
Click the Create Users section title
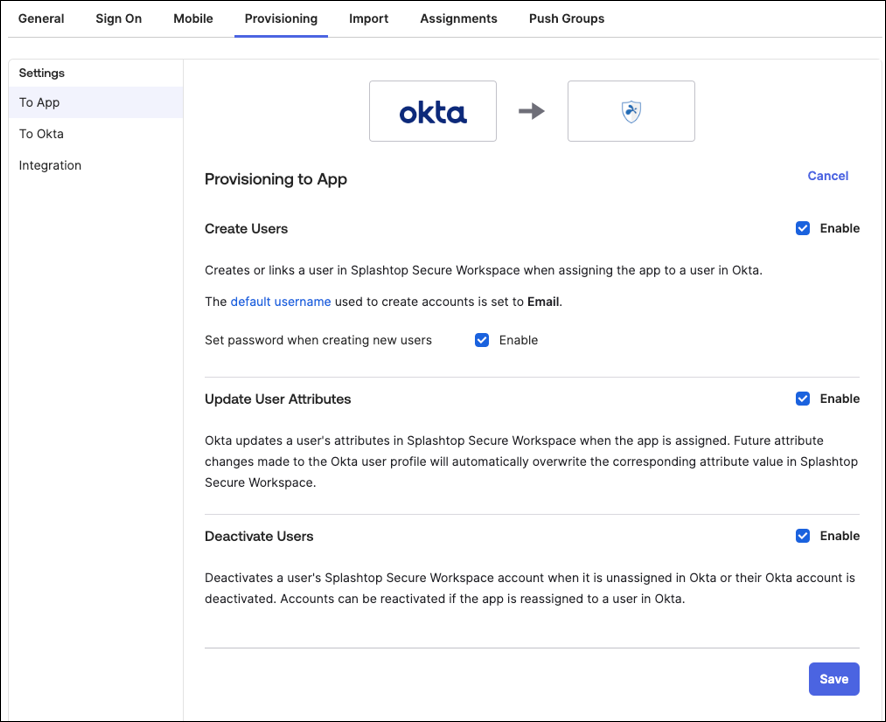pos(246,229)
